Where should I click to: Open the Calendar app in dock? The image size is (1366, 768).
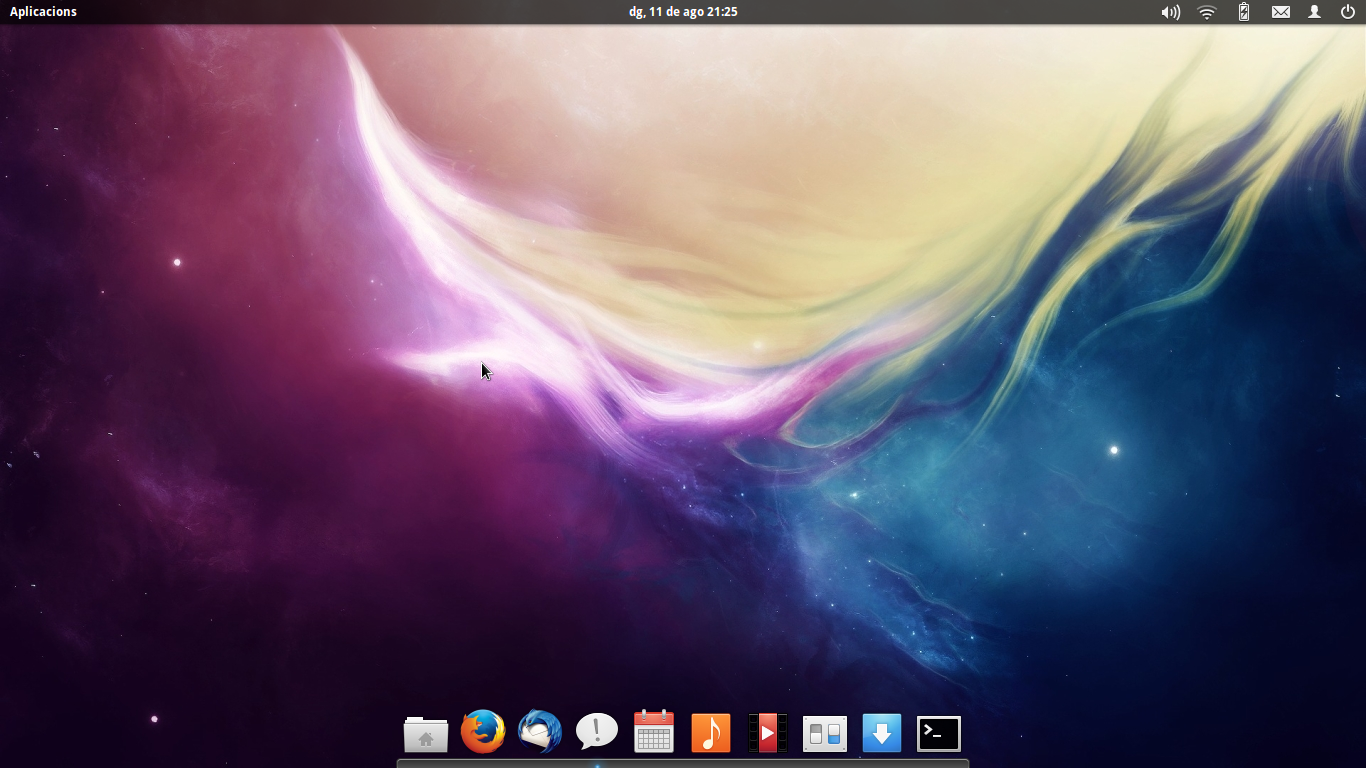click(654, 732)
